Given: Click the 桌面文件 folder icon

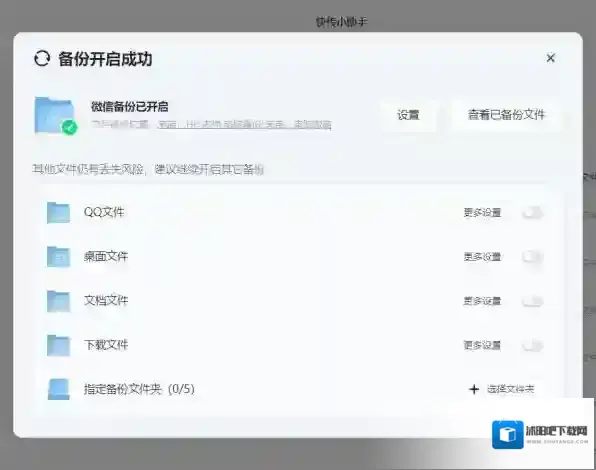Looking at the screenshot, I should tap(58, 256).
